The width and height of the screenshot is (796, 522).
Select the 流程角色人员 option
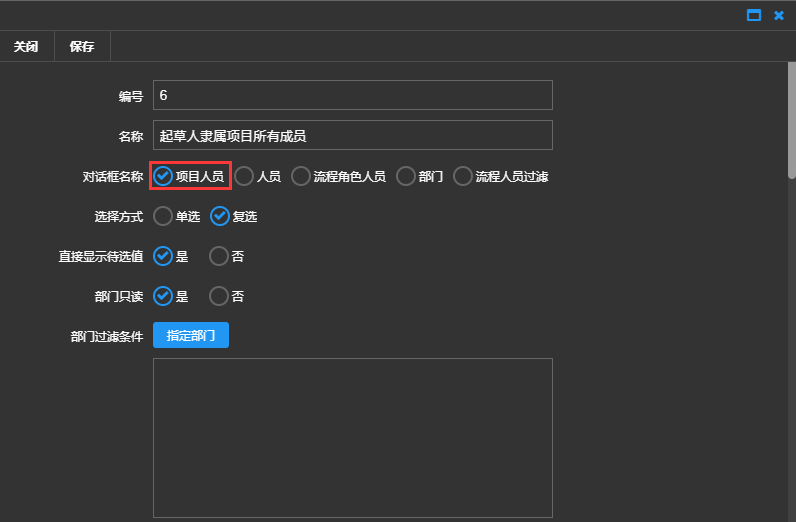click(x=301, y=177)
